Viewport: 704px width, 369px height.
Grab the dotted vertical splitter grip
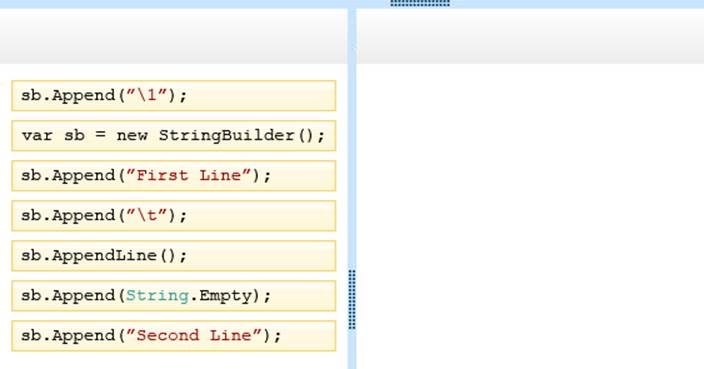coord(352,299)
